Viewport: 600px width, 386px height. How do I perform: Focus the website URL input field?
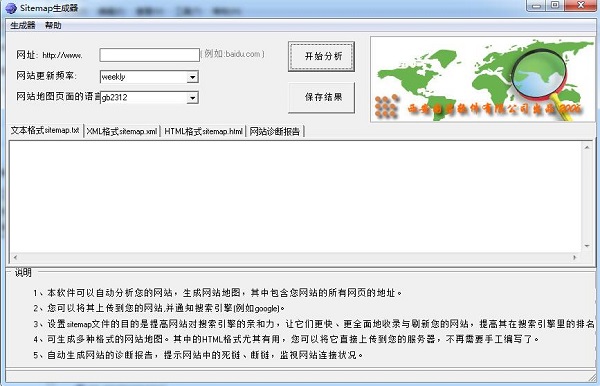click(150, 55)
